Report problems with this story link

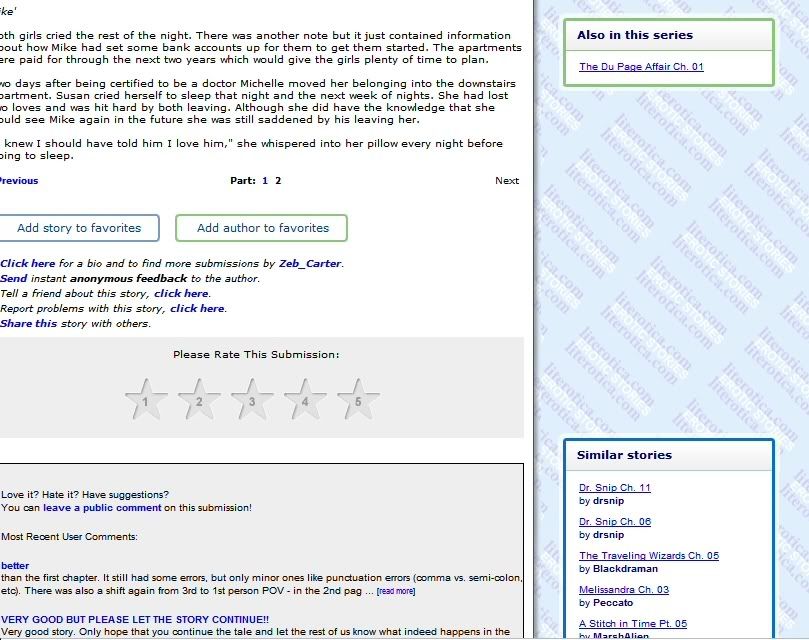(197, 309)
